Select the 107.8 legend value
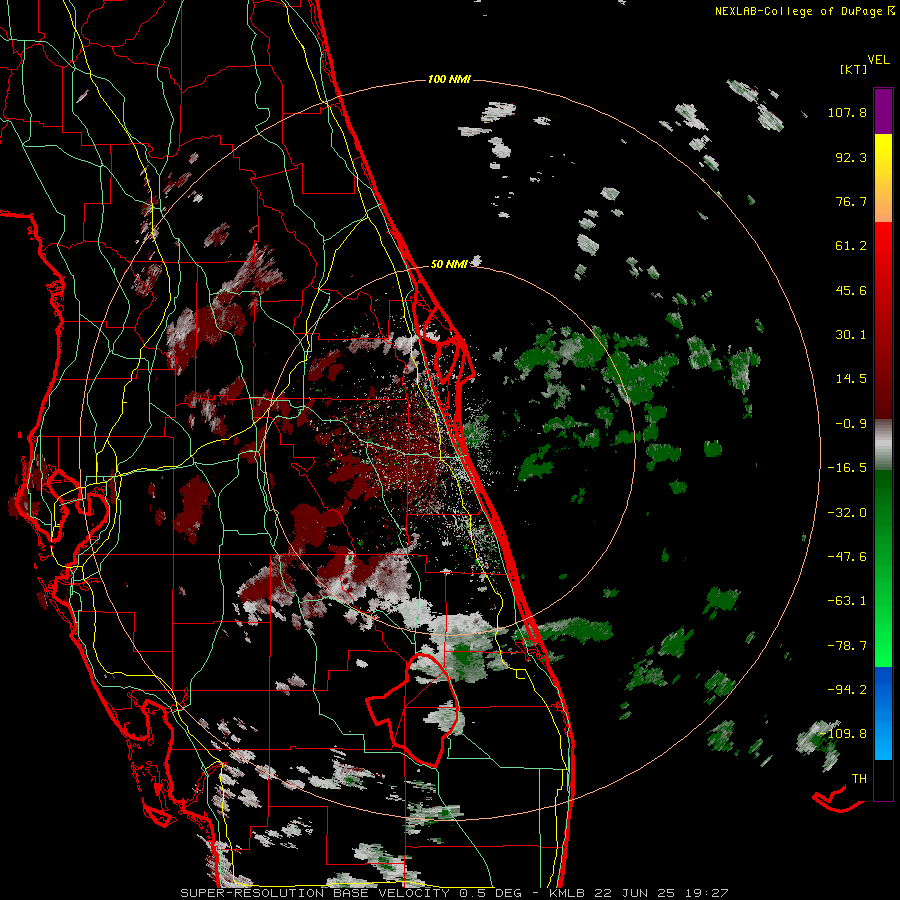Viewport: 900px width, 900px height. (x=847, y=112)
